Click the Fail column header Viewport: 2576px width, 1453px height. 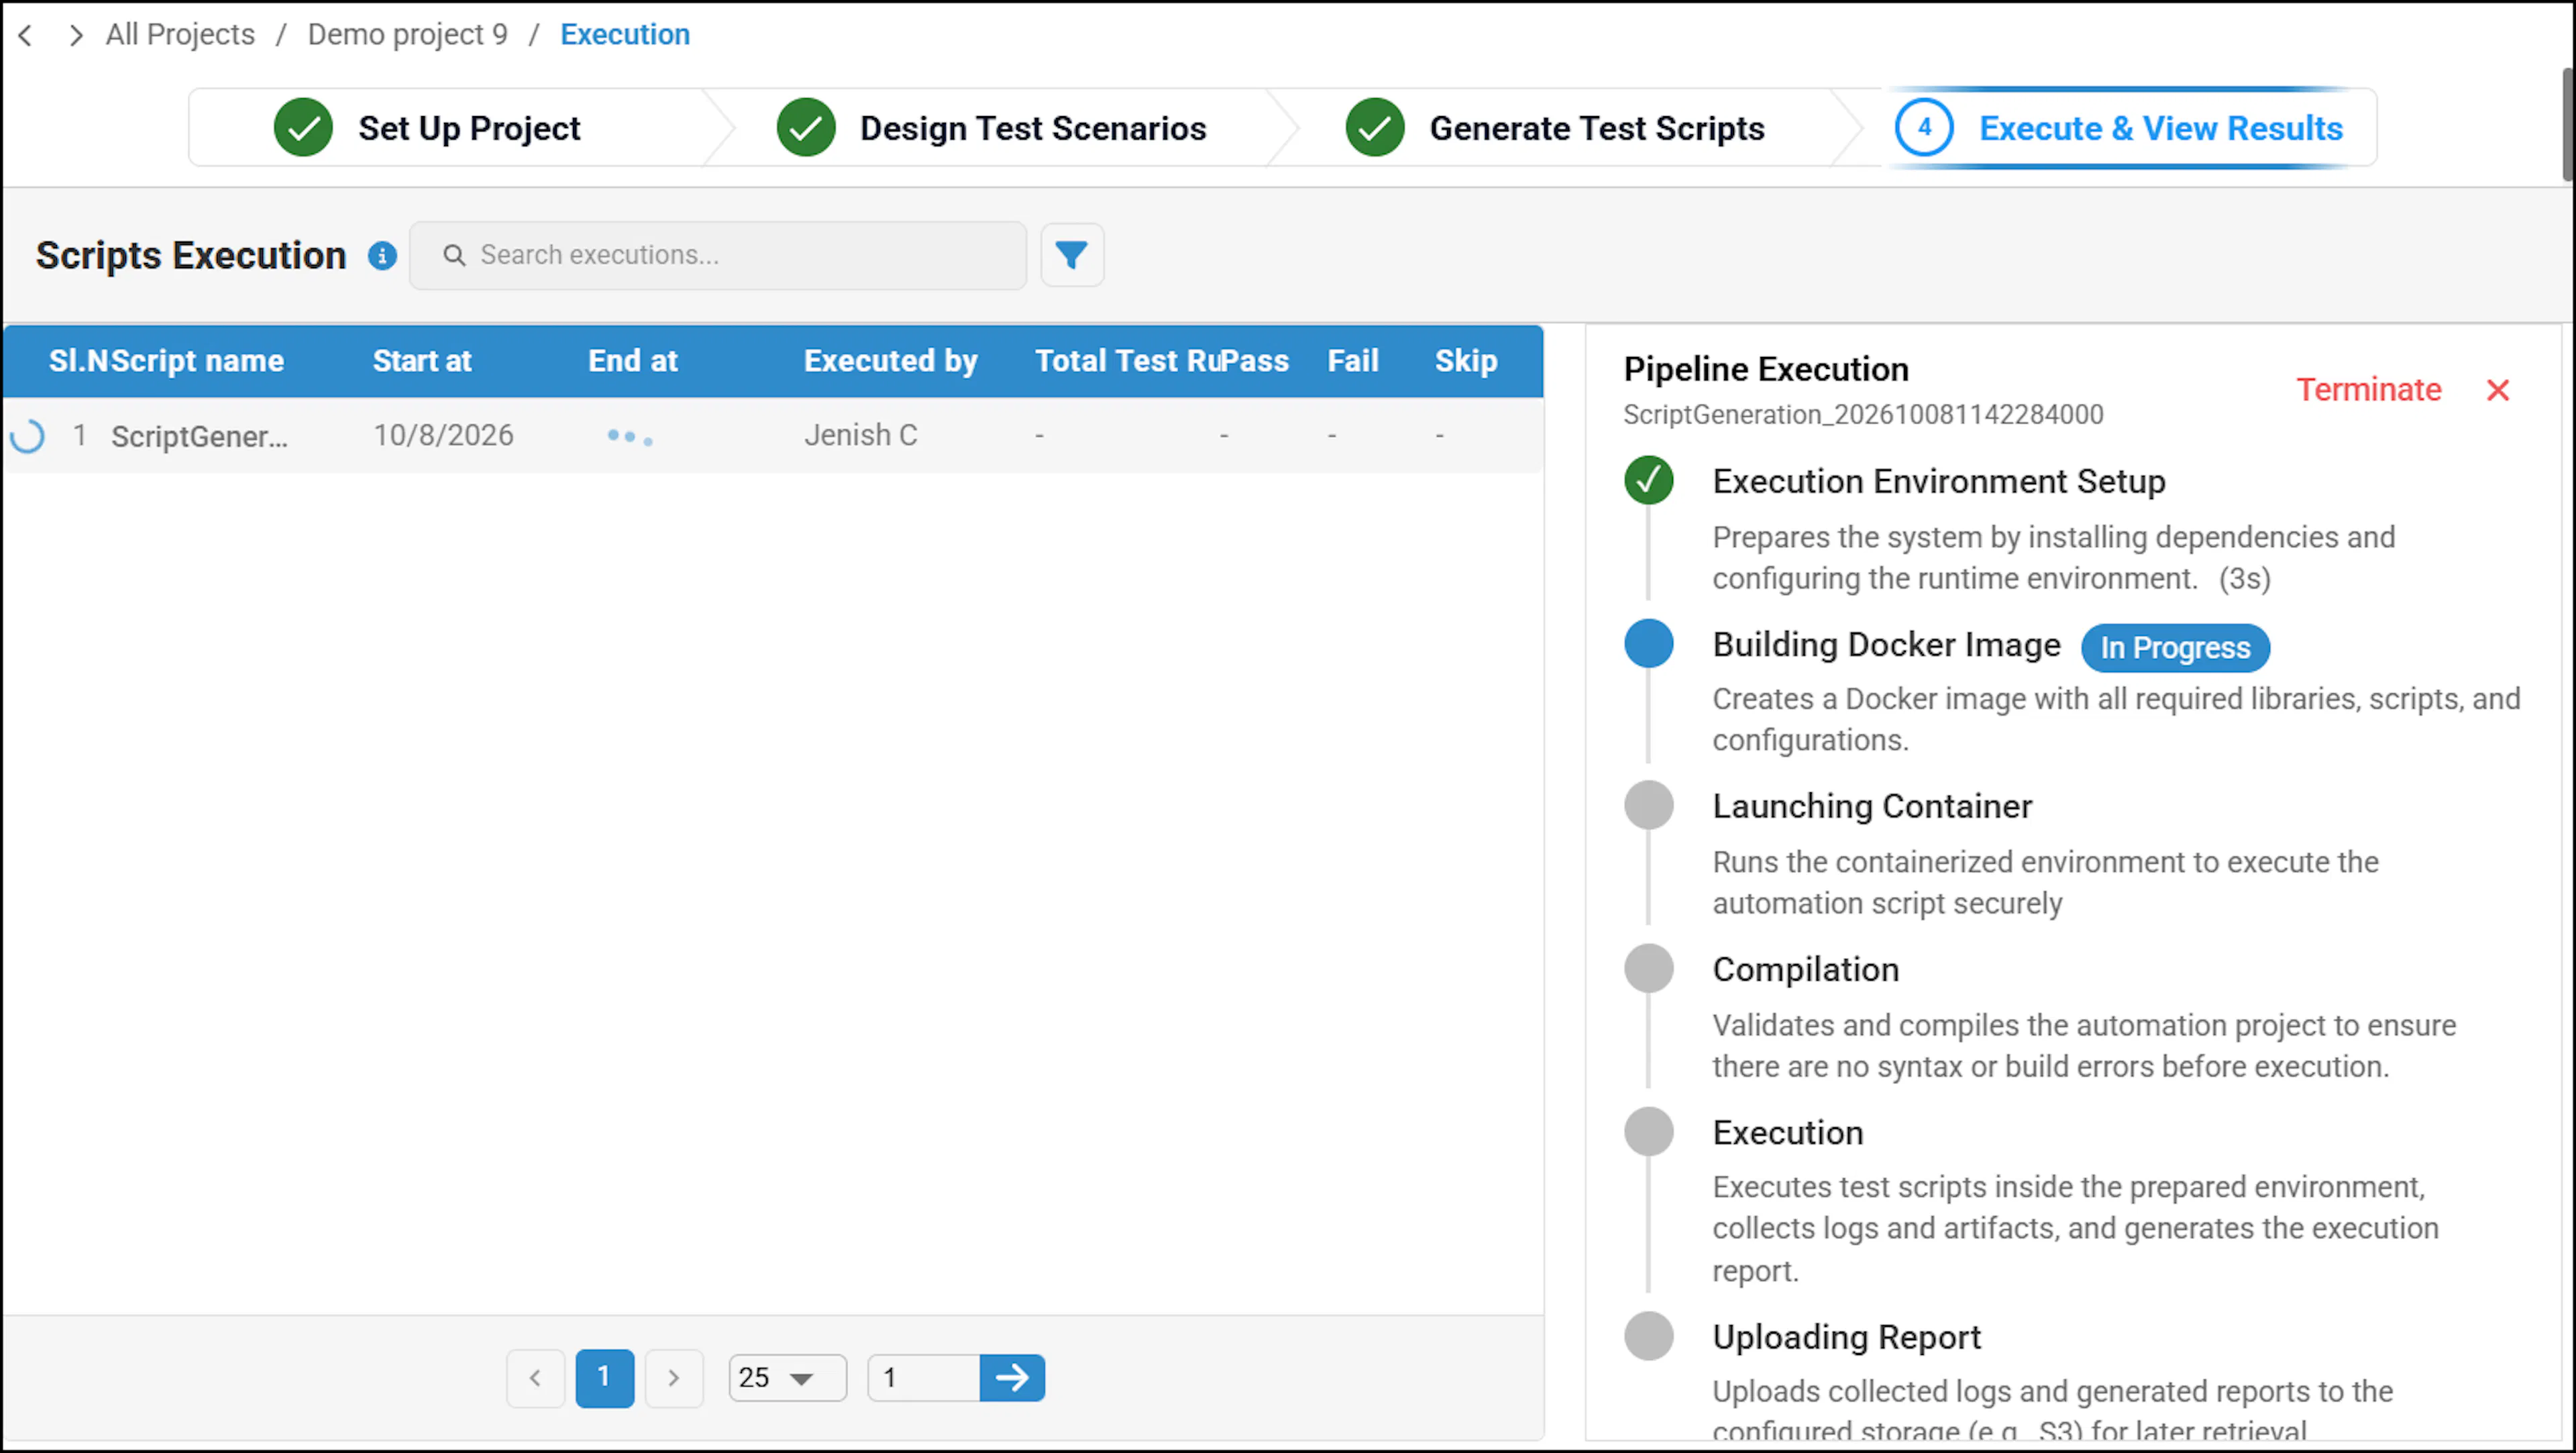[1353, 361]
